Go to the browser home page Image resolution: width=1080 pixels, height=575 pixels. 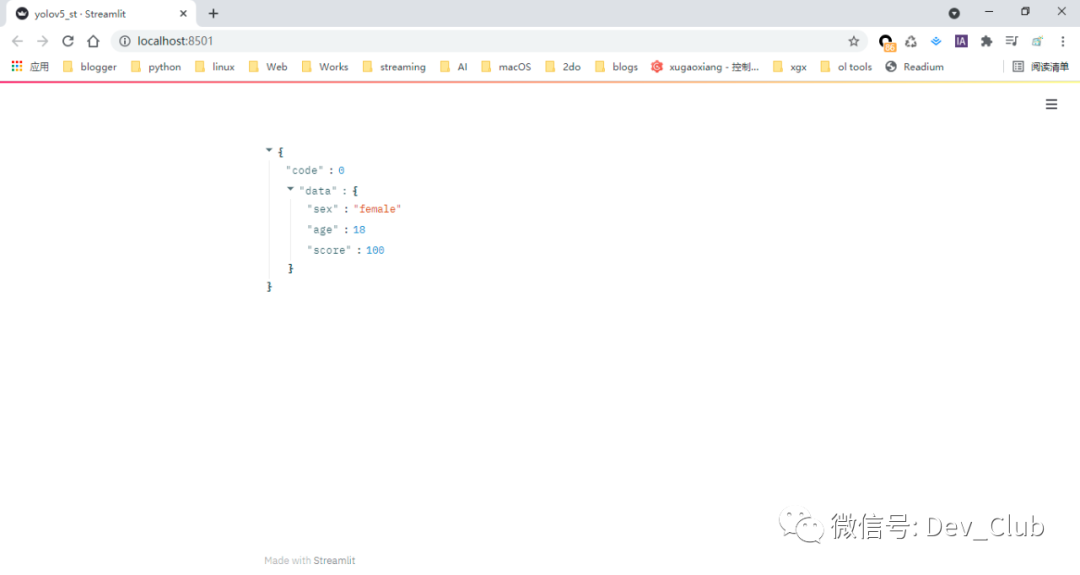(93, 41)
